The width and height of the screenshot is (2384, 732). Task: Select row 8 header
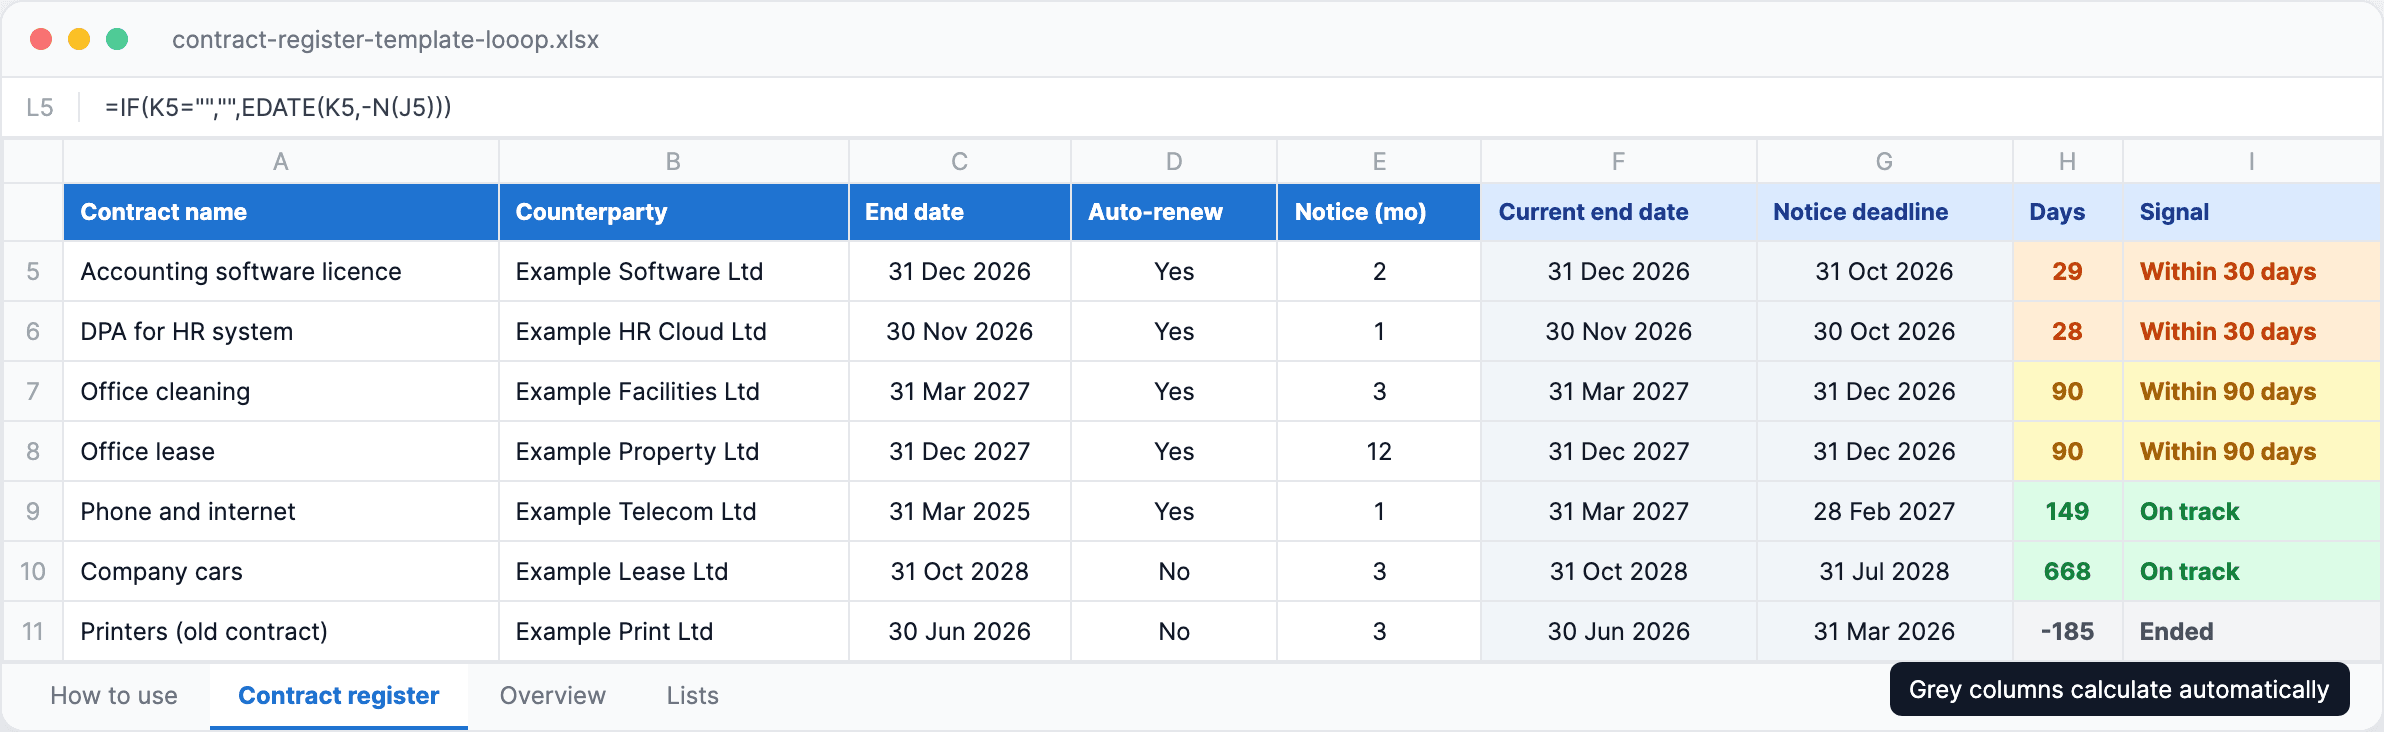click(33, 451)
